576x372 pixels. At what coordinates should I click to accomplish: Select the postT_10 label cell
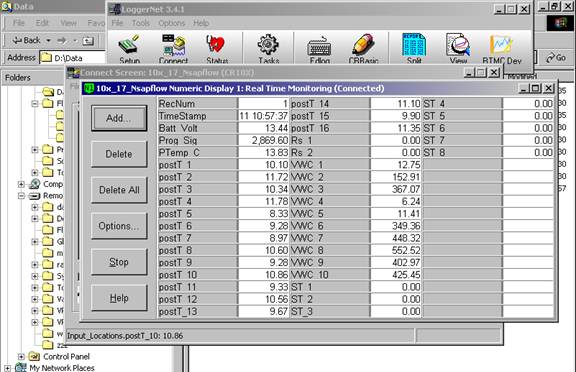point(198,275)
